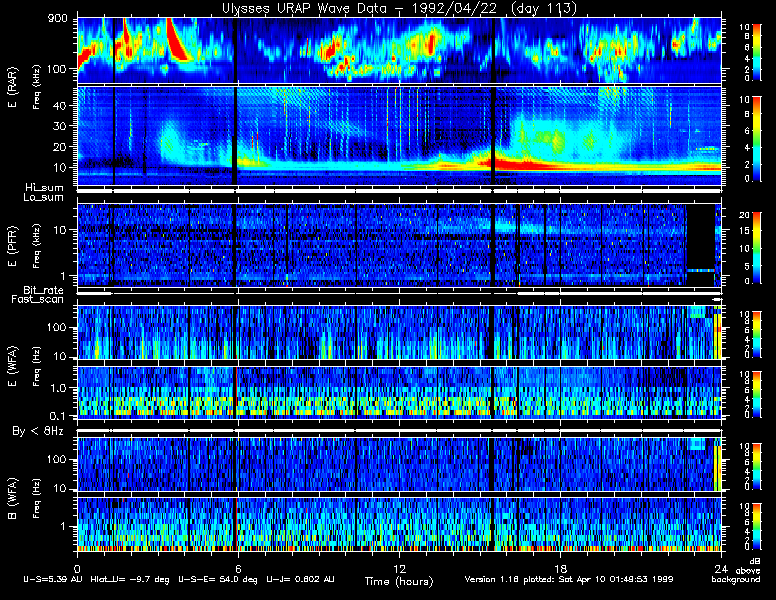Click the "Fast_scan" label

pyautogui.click(x=37, y=299)
